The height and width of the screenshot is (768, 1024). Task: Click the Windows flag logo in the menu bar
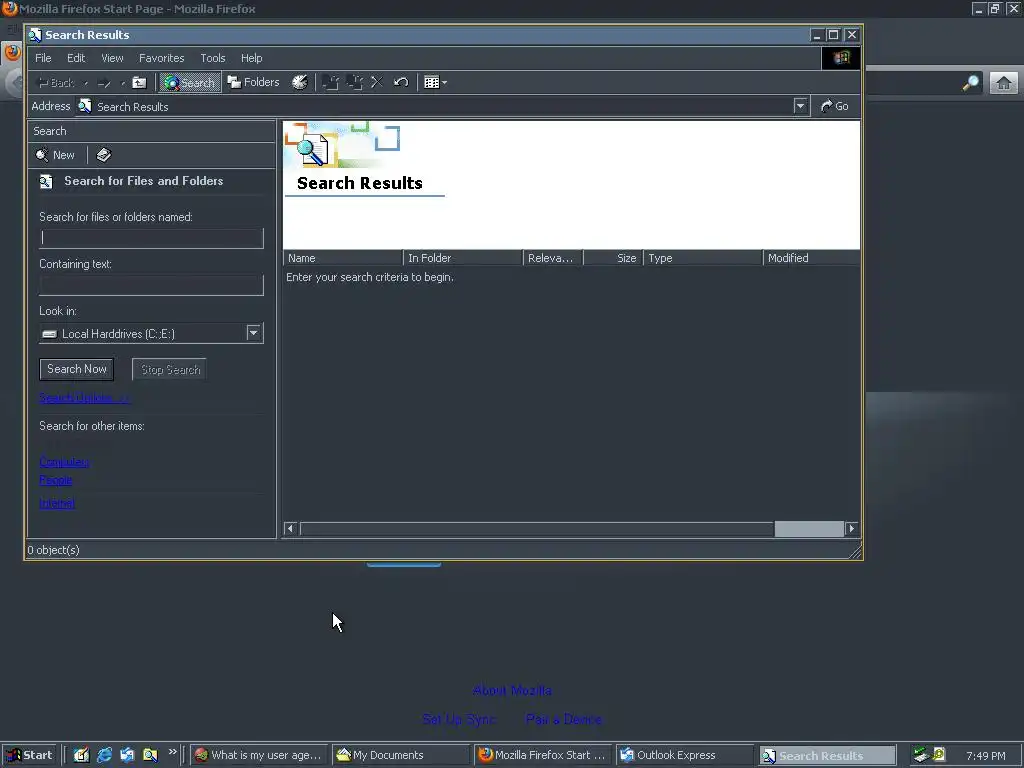pos(840,58)
